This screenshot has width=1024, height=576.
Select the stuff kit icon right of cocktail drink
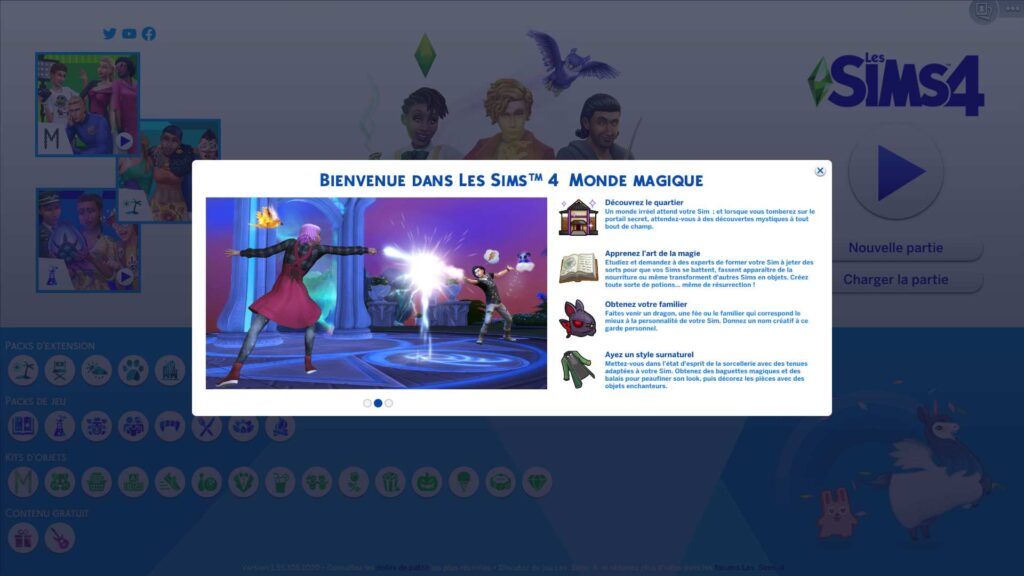317,482
